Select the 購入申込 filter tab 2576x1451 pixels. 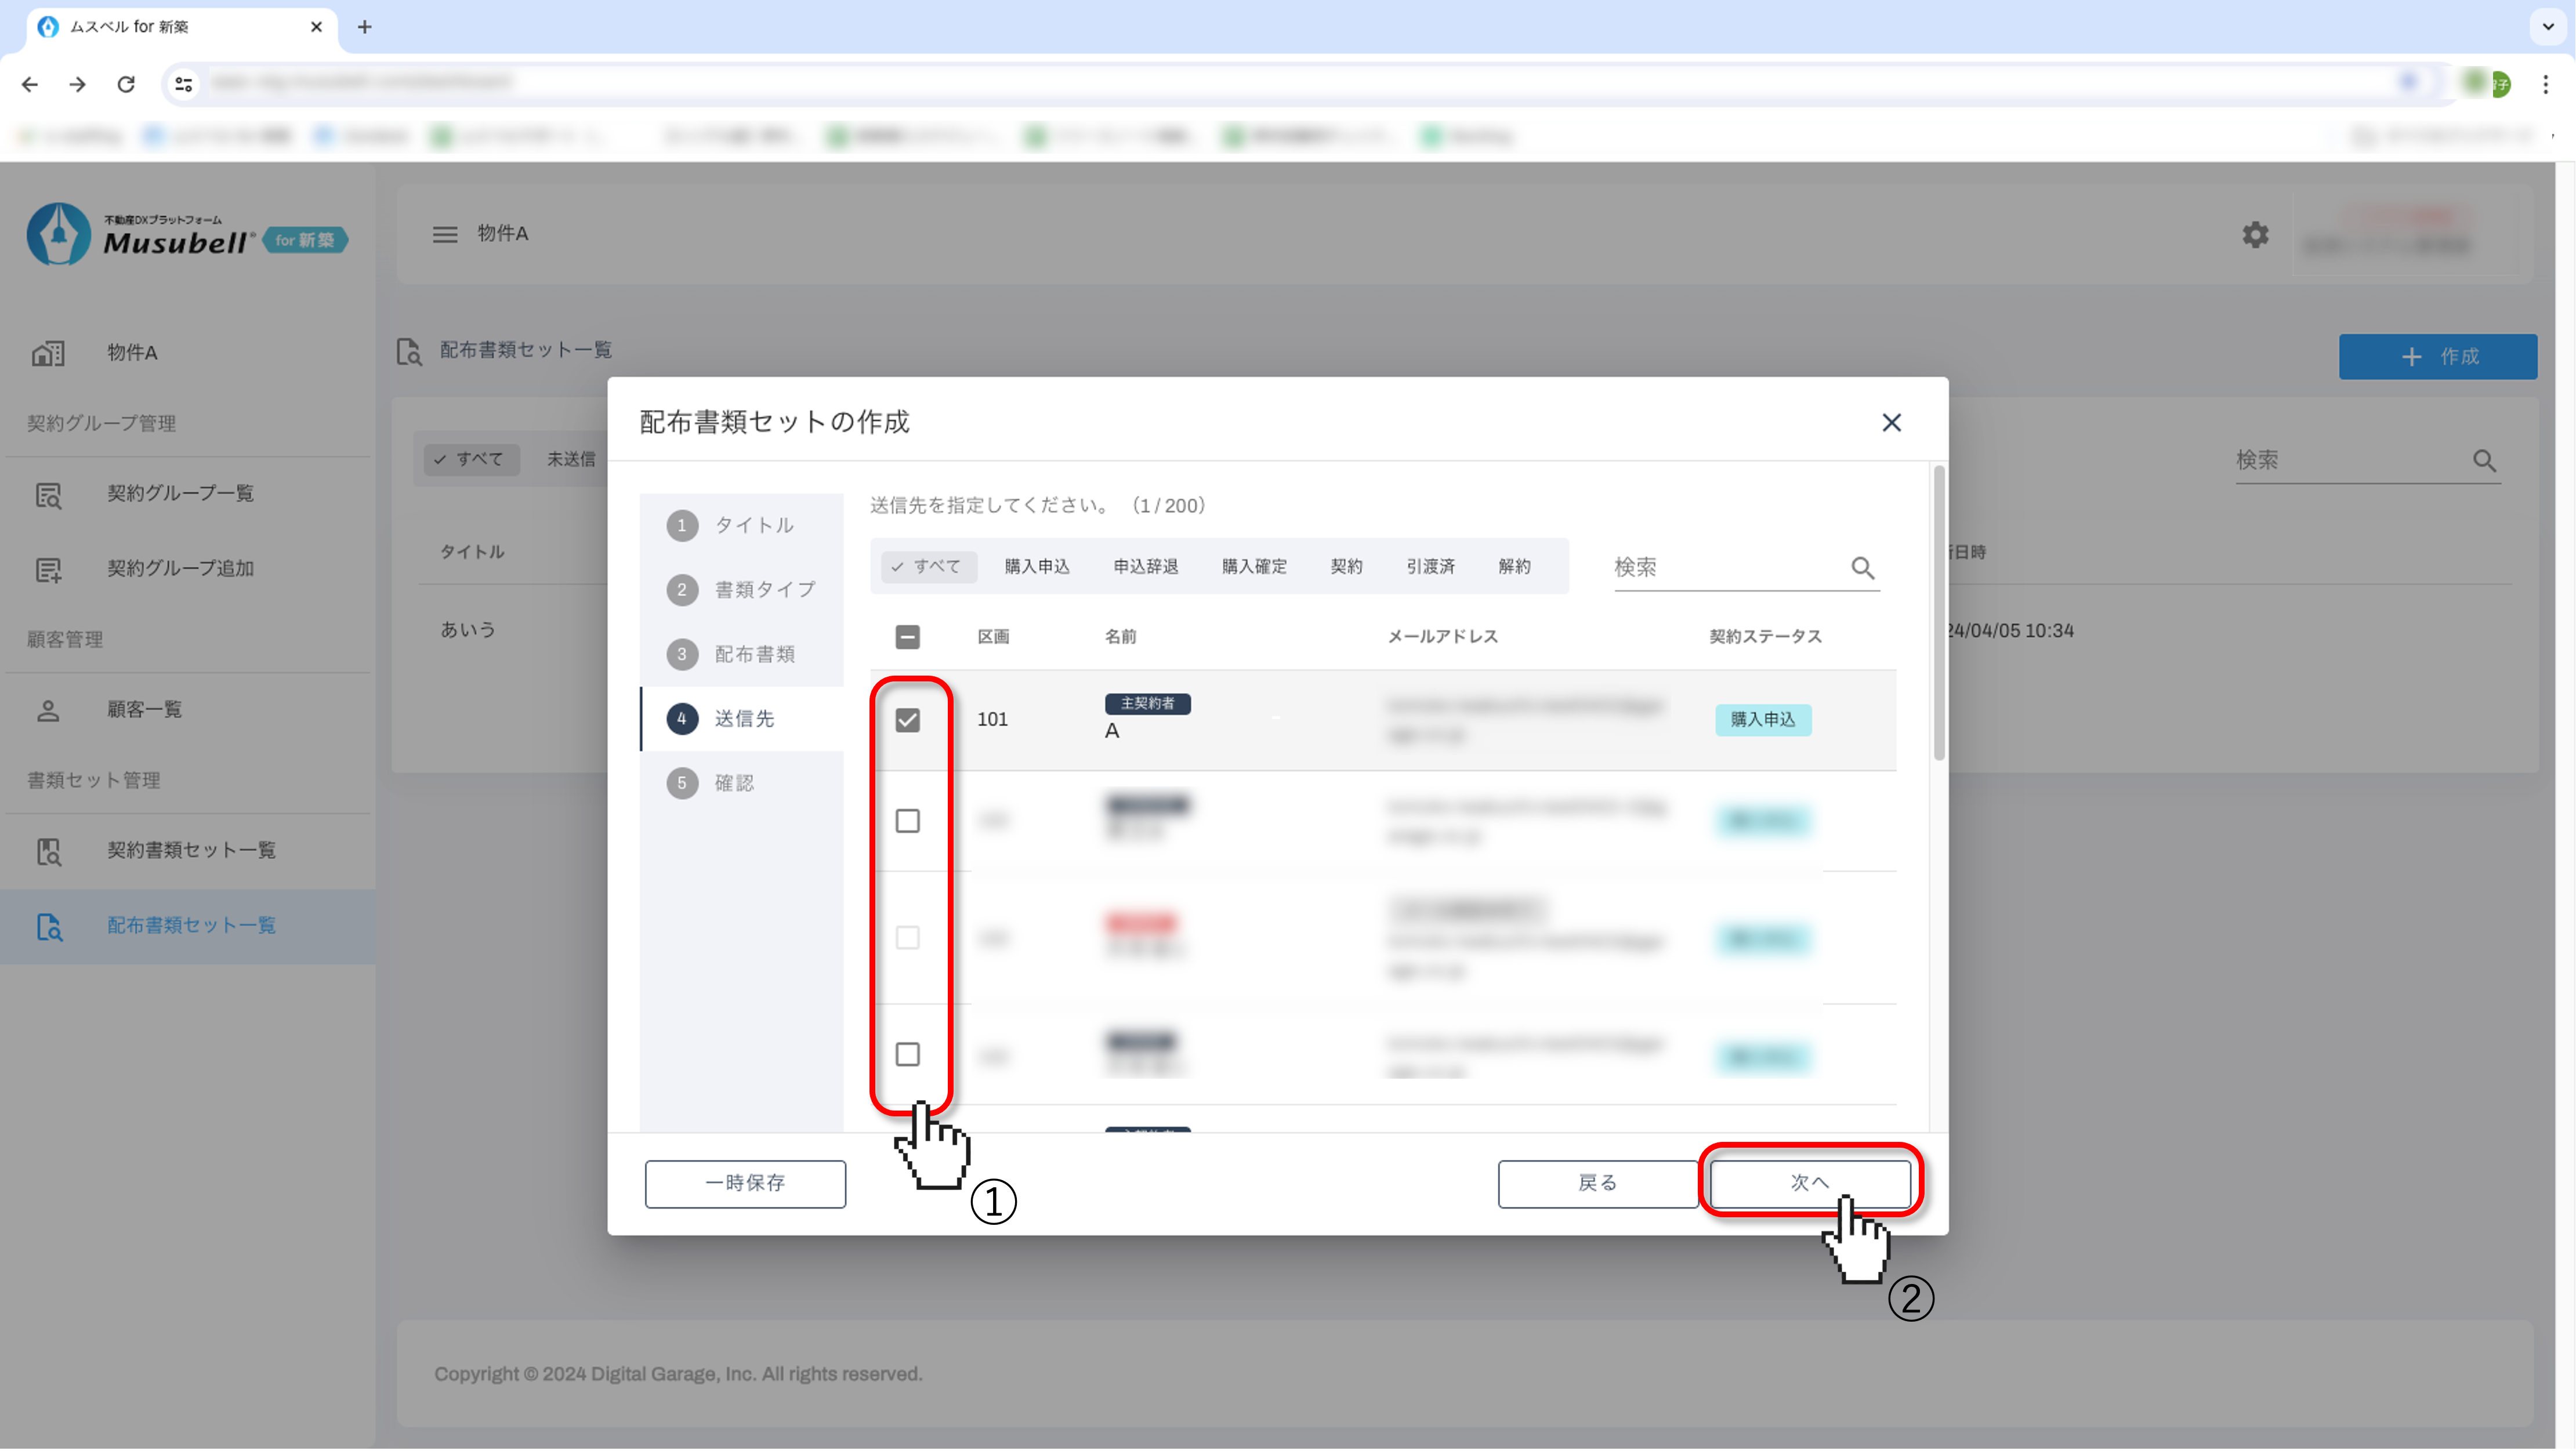(1036, 567)
